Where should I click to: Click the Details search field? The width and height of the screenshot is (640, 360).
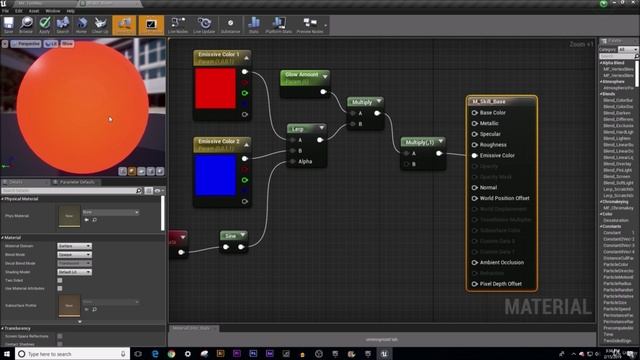click(69, 191)
